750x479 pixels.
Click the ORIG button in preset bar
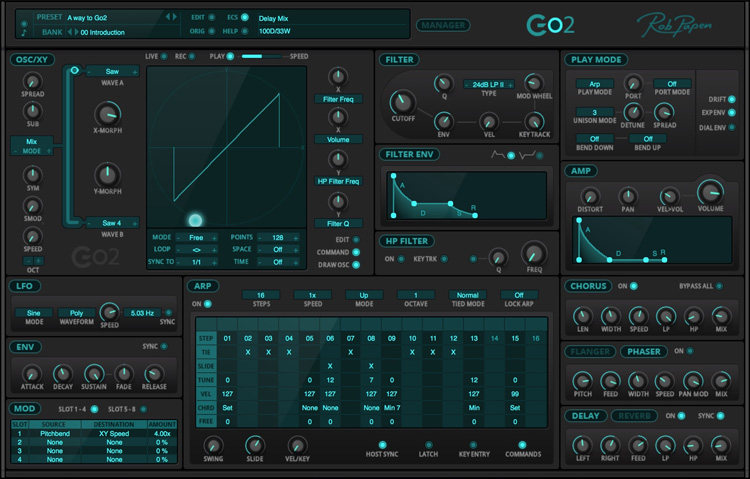click(x=211, y=31)
